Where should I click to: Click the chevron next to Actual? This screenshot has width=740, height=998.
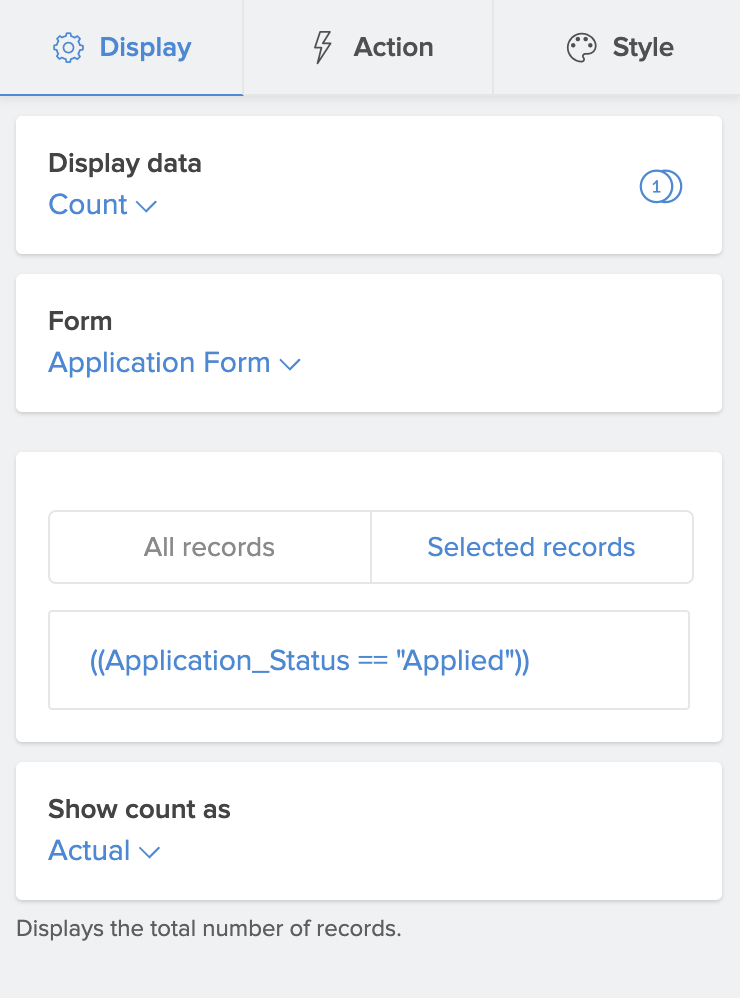(149, 853)
